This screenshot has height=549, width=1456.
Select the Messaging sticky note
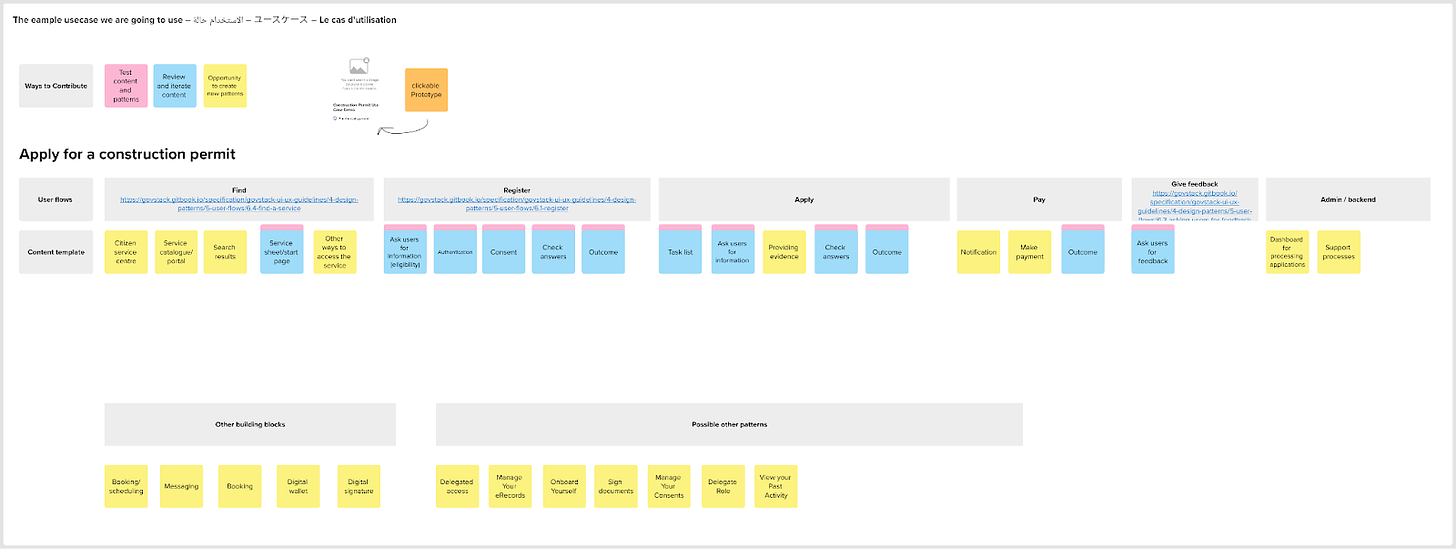pos(181,486)
